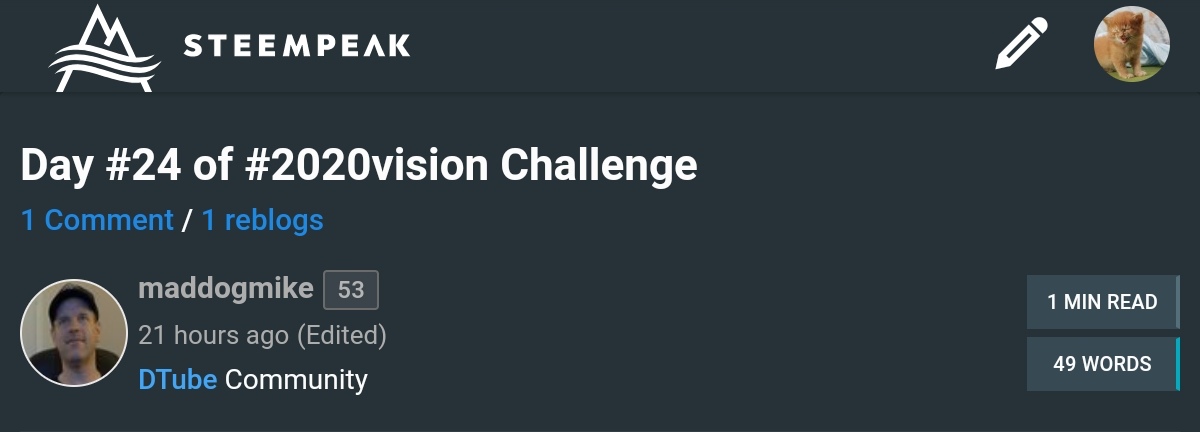Click the cyan bar beside 49 WORDS
The height and width of the screenshot is (432, 1200).
click(x=1178, y=364)
